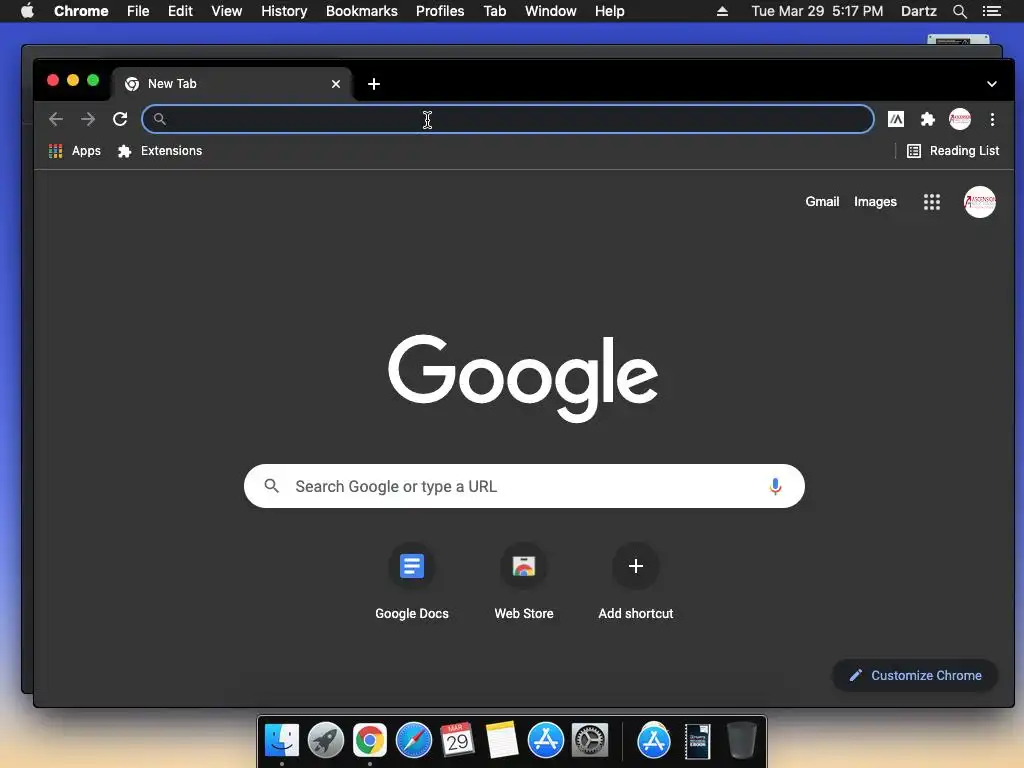Click Customize Chrome button
1024x768 pixels.
915,675
